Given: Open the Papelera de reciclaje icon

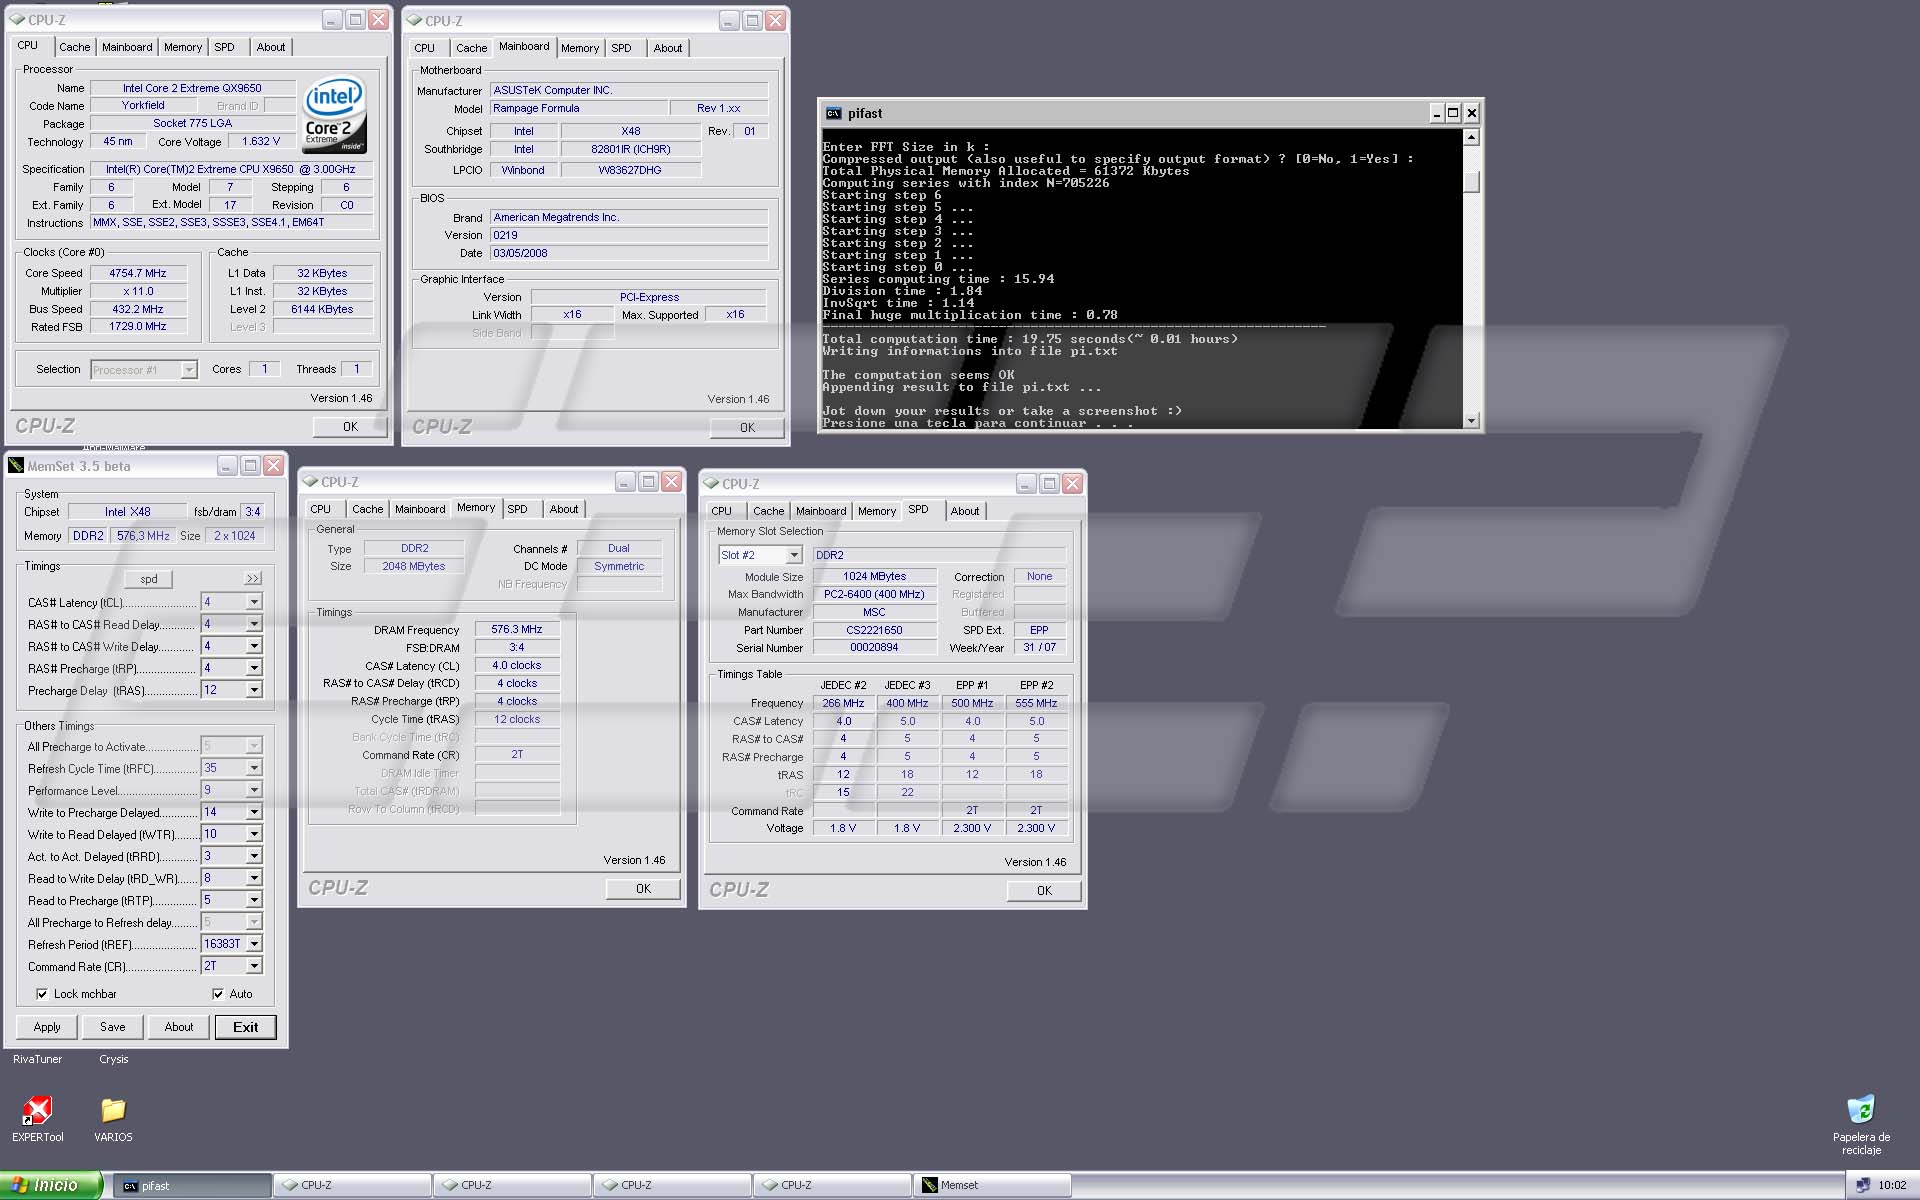Looking at the screenshot, I should [1861, 1110].
